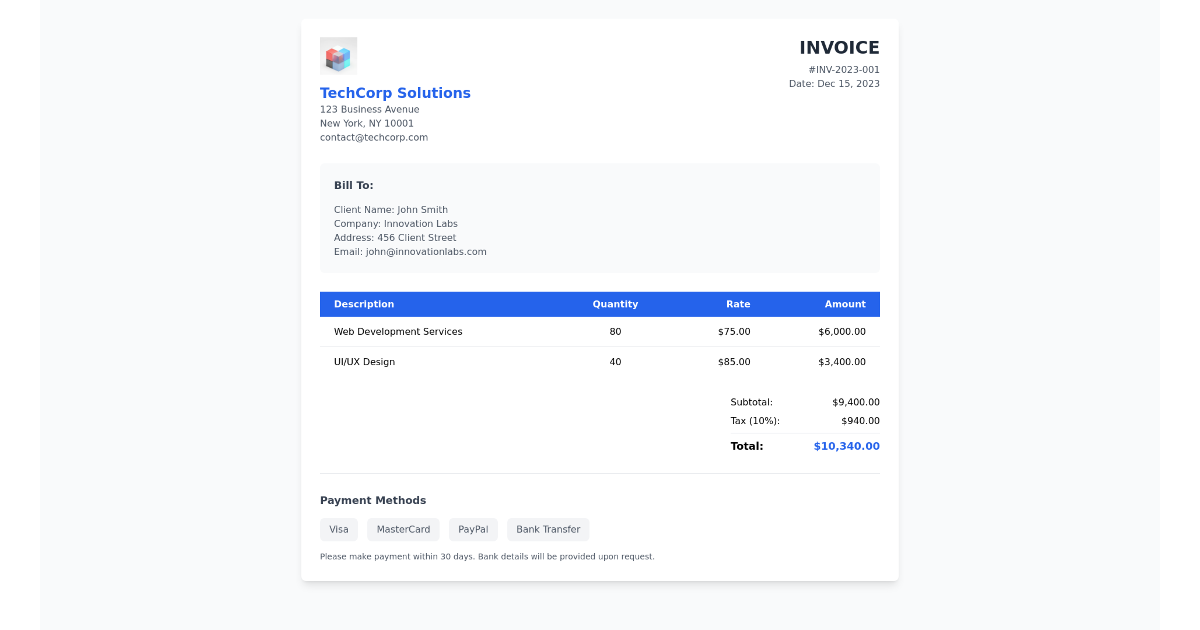The height and width of the screenshot is (630, 1200).
Task: Select the Visa payment method badge
Action: click(339, 529)
